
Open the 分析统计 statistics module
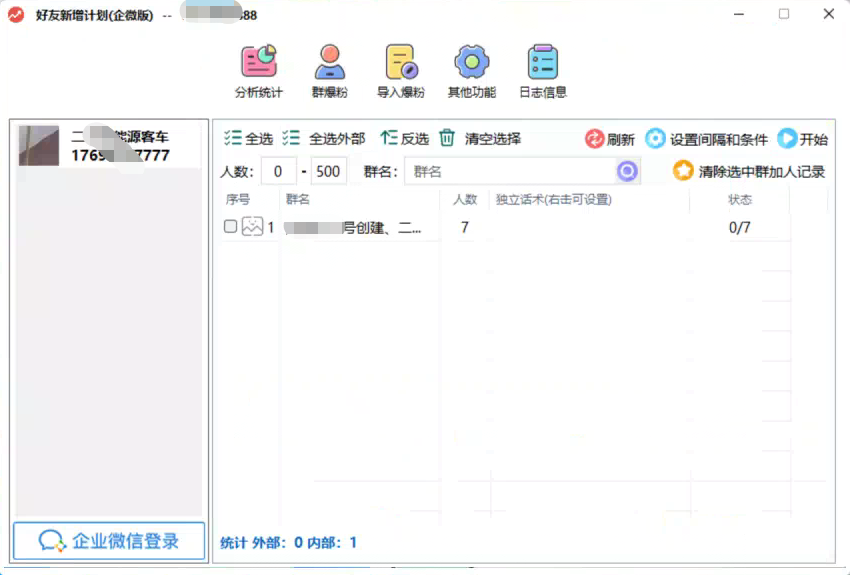click(x=259, y=71)
